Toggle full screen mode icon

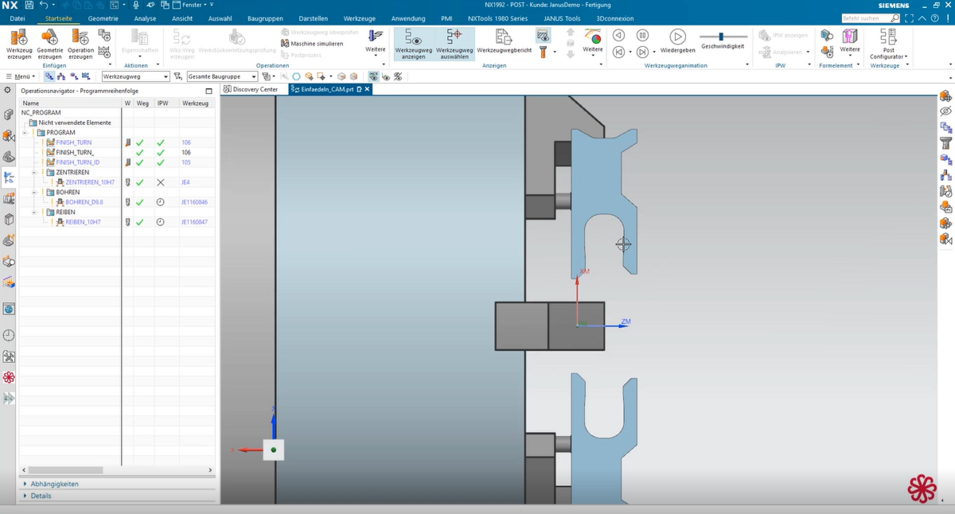pyautogui.click(x=909, y=19)
